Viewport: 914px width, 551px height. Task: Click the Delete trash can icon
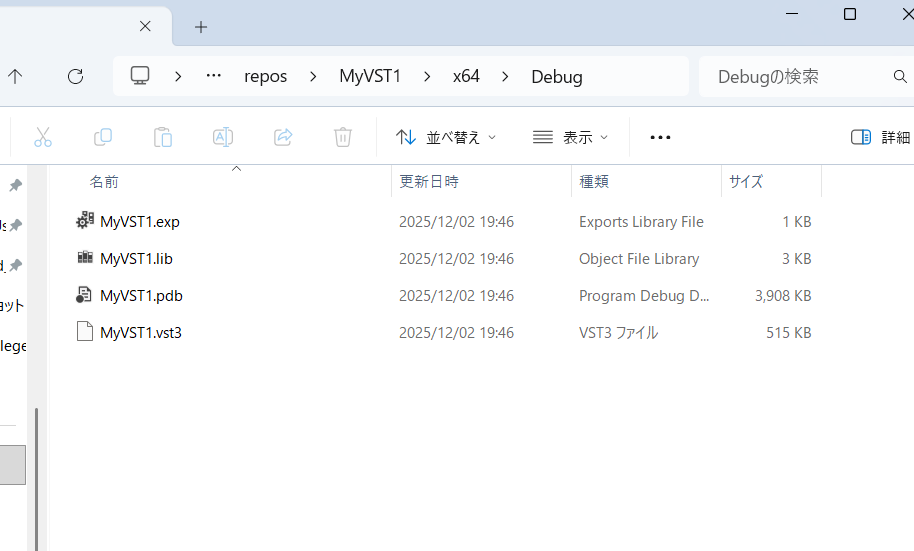[343, 137]
